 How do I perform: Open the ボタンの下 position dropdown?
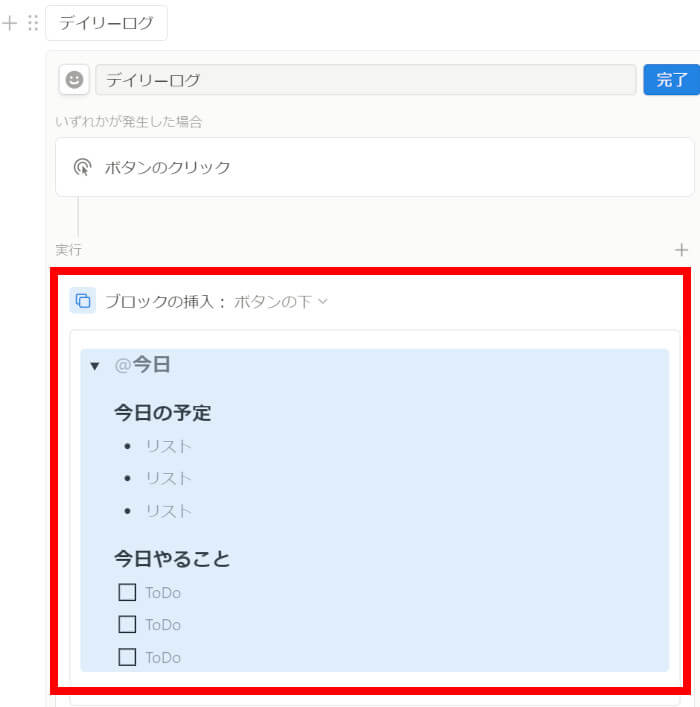coord(281,301)
